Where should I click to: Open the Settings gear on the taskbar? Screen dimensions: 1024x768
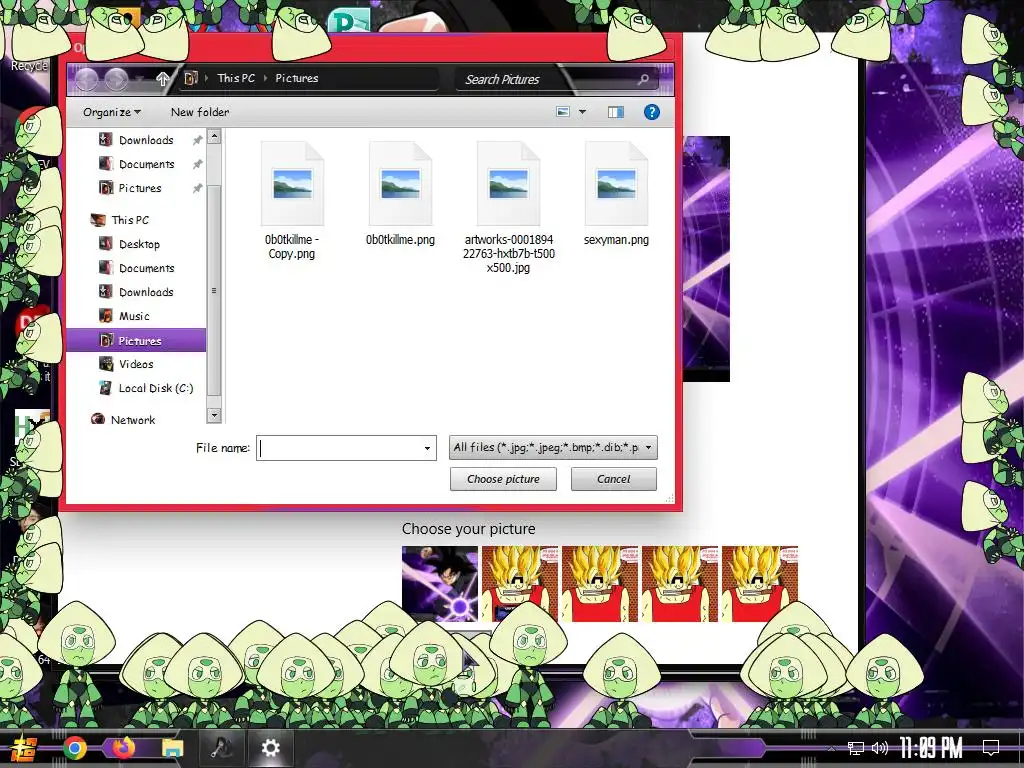270,748
